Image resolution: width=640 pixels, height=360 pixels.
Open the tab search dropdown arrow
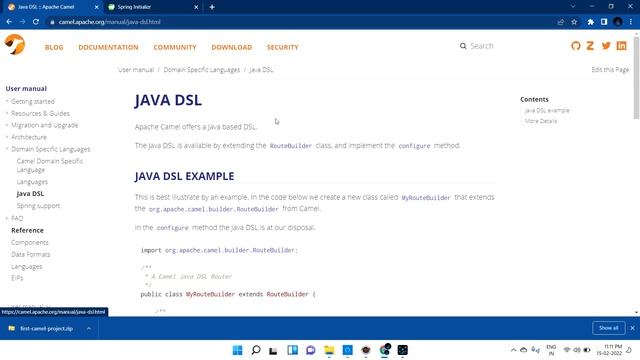pyautogui.click(x=573, y=7)
